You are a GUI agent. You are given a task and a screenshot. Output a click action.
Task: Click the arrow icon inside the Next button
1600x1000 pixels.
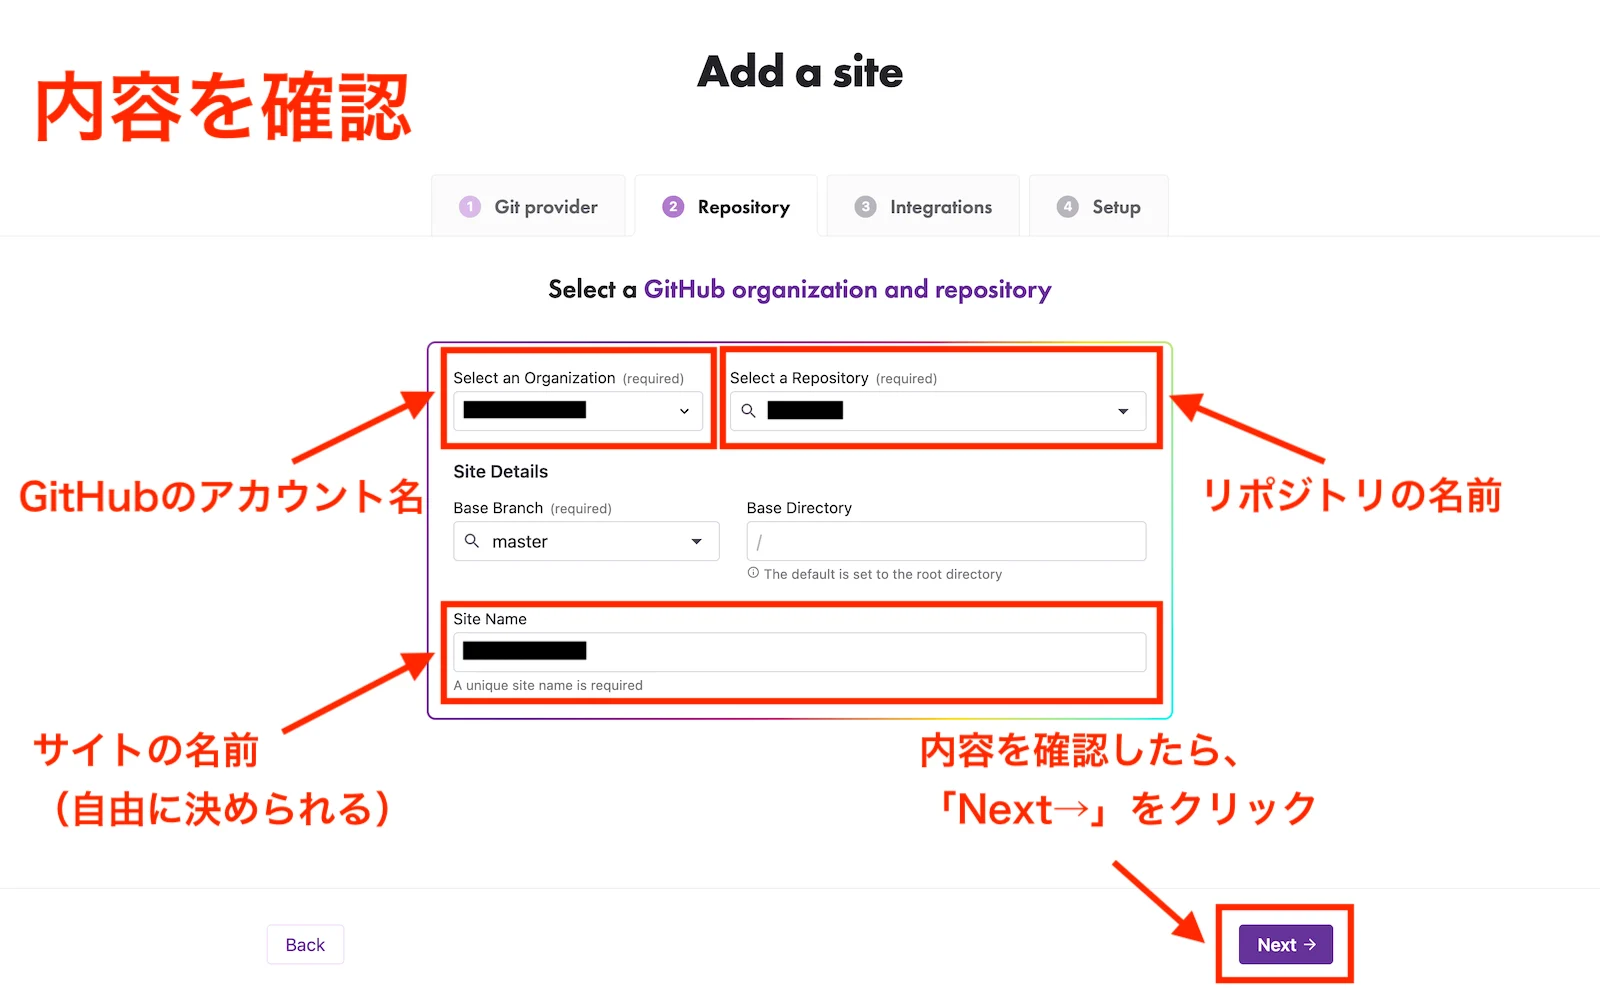[1310, 944]
